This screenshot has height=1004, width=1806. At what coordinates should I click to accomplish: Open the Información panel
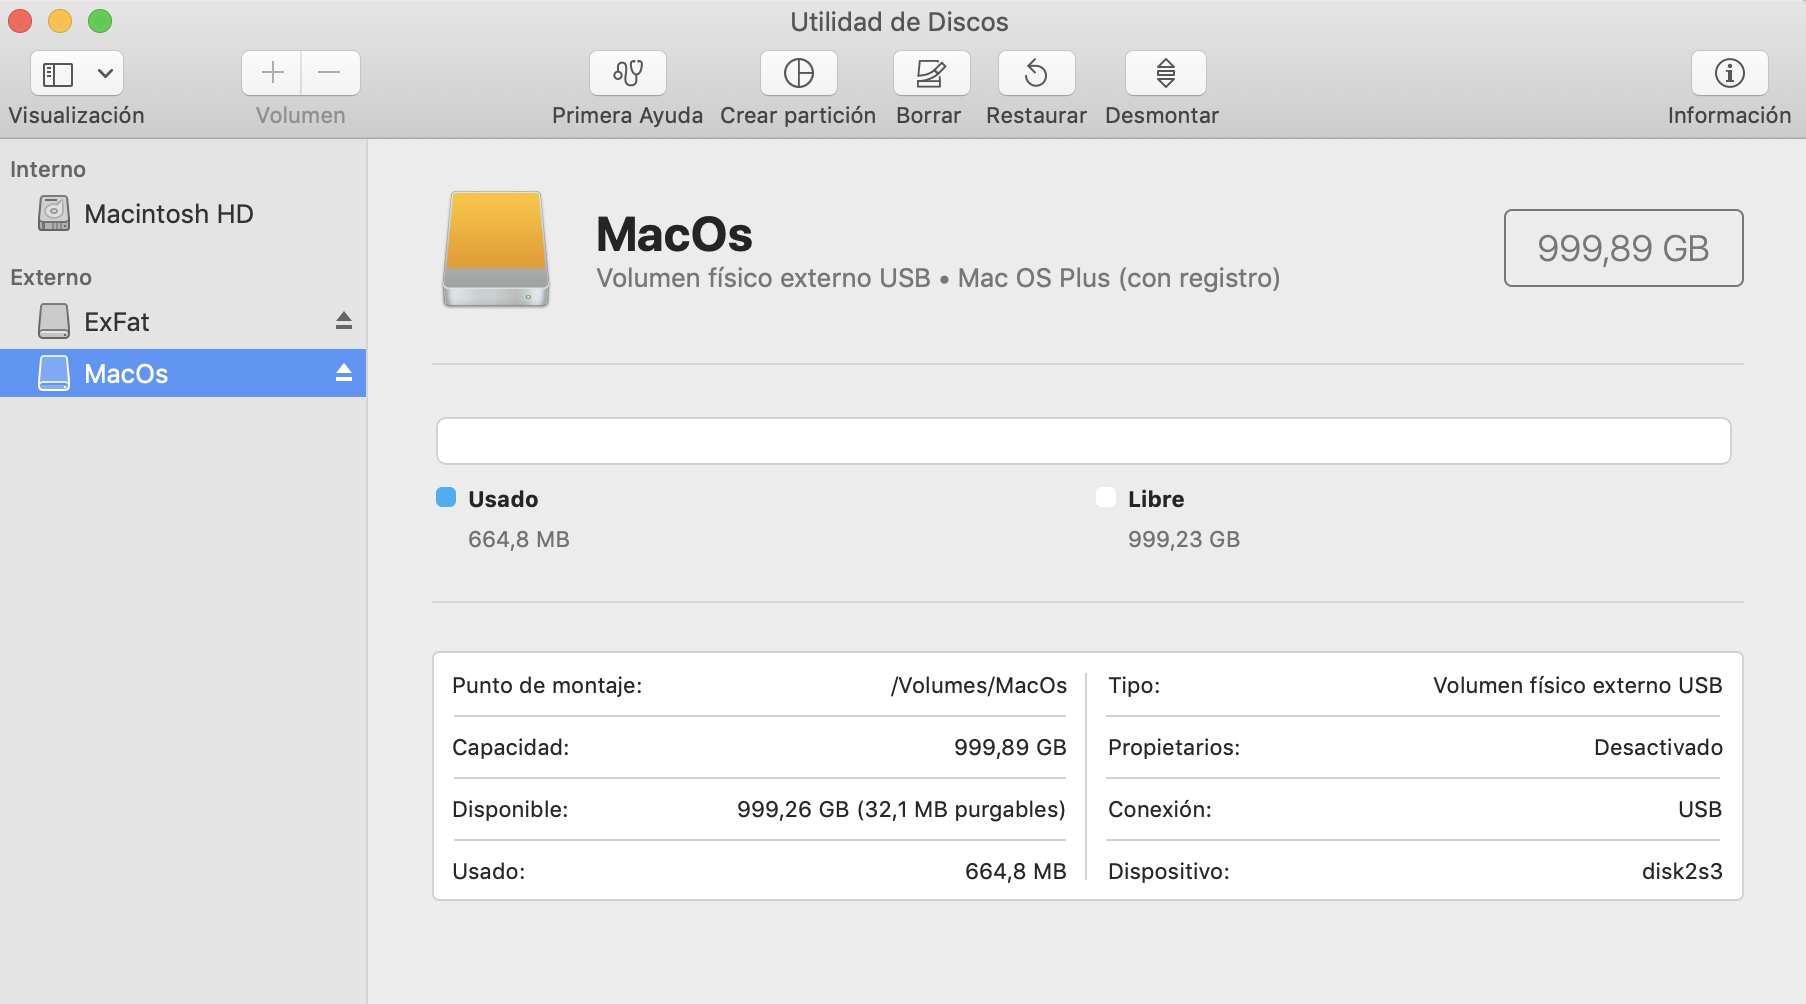pyautogui.click(x=1729, y=74)
